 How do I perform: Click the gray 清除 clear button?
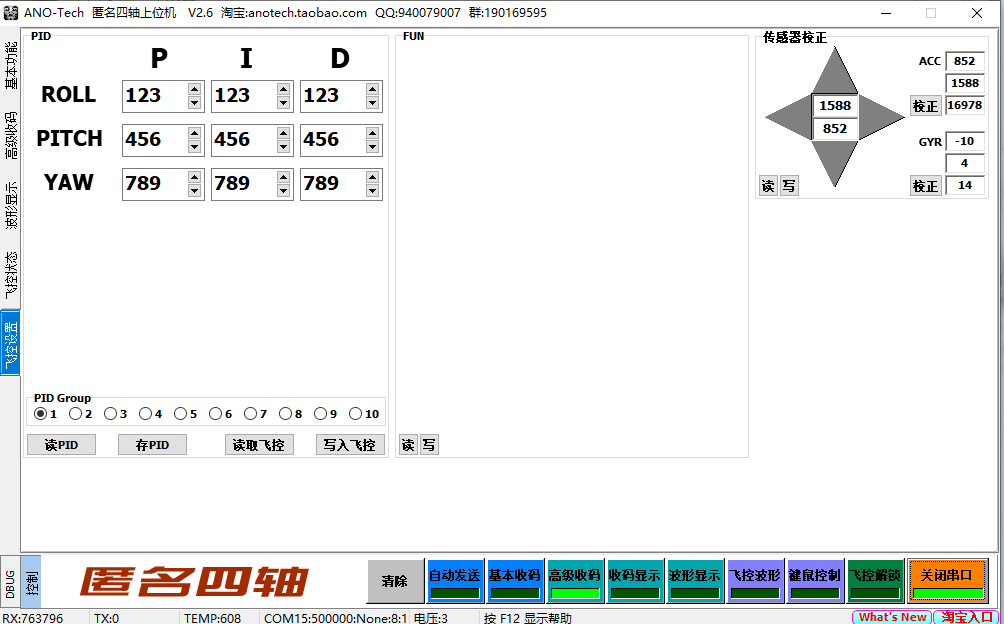click(395, 581)
